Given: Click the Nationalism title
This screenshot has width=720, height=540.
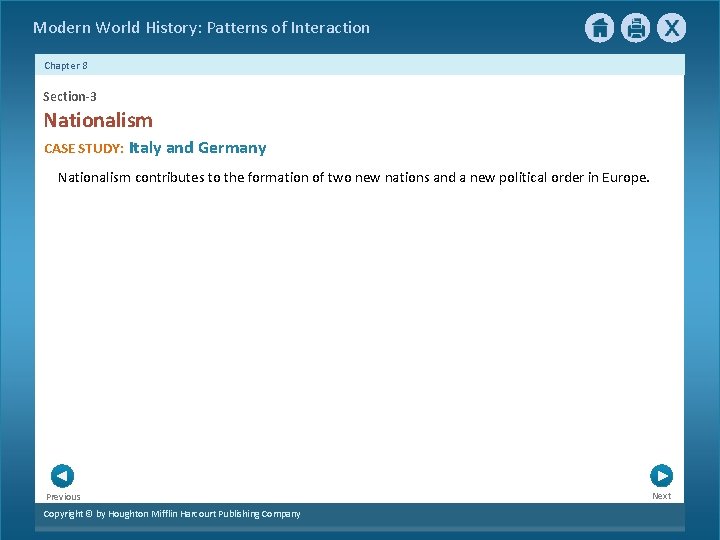Looking at the screenshot, I should (98, 120).
